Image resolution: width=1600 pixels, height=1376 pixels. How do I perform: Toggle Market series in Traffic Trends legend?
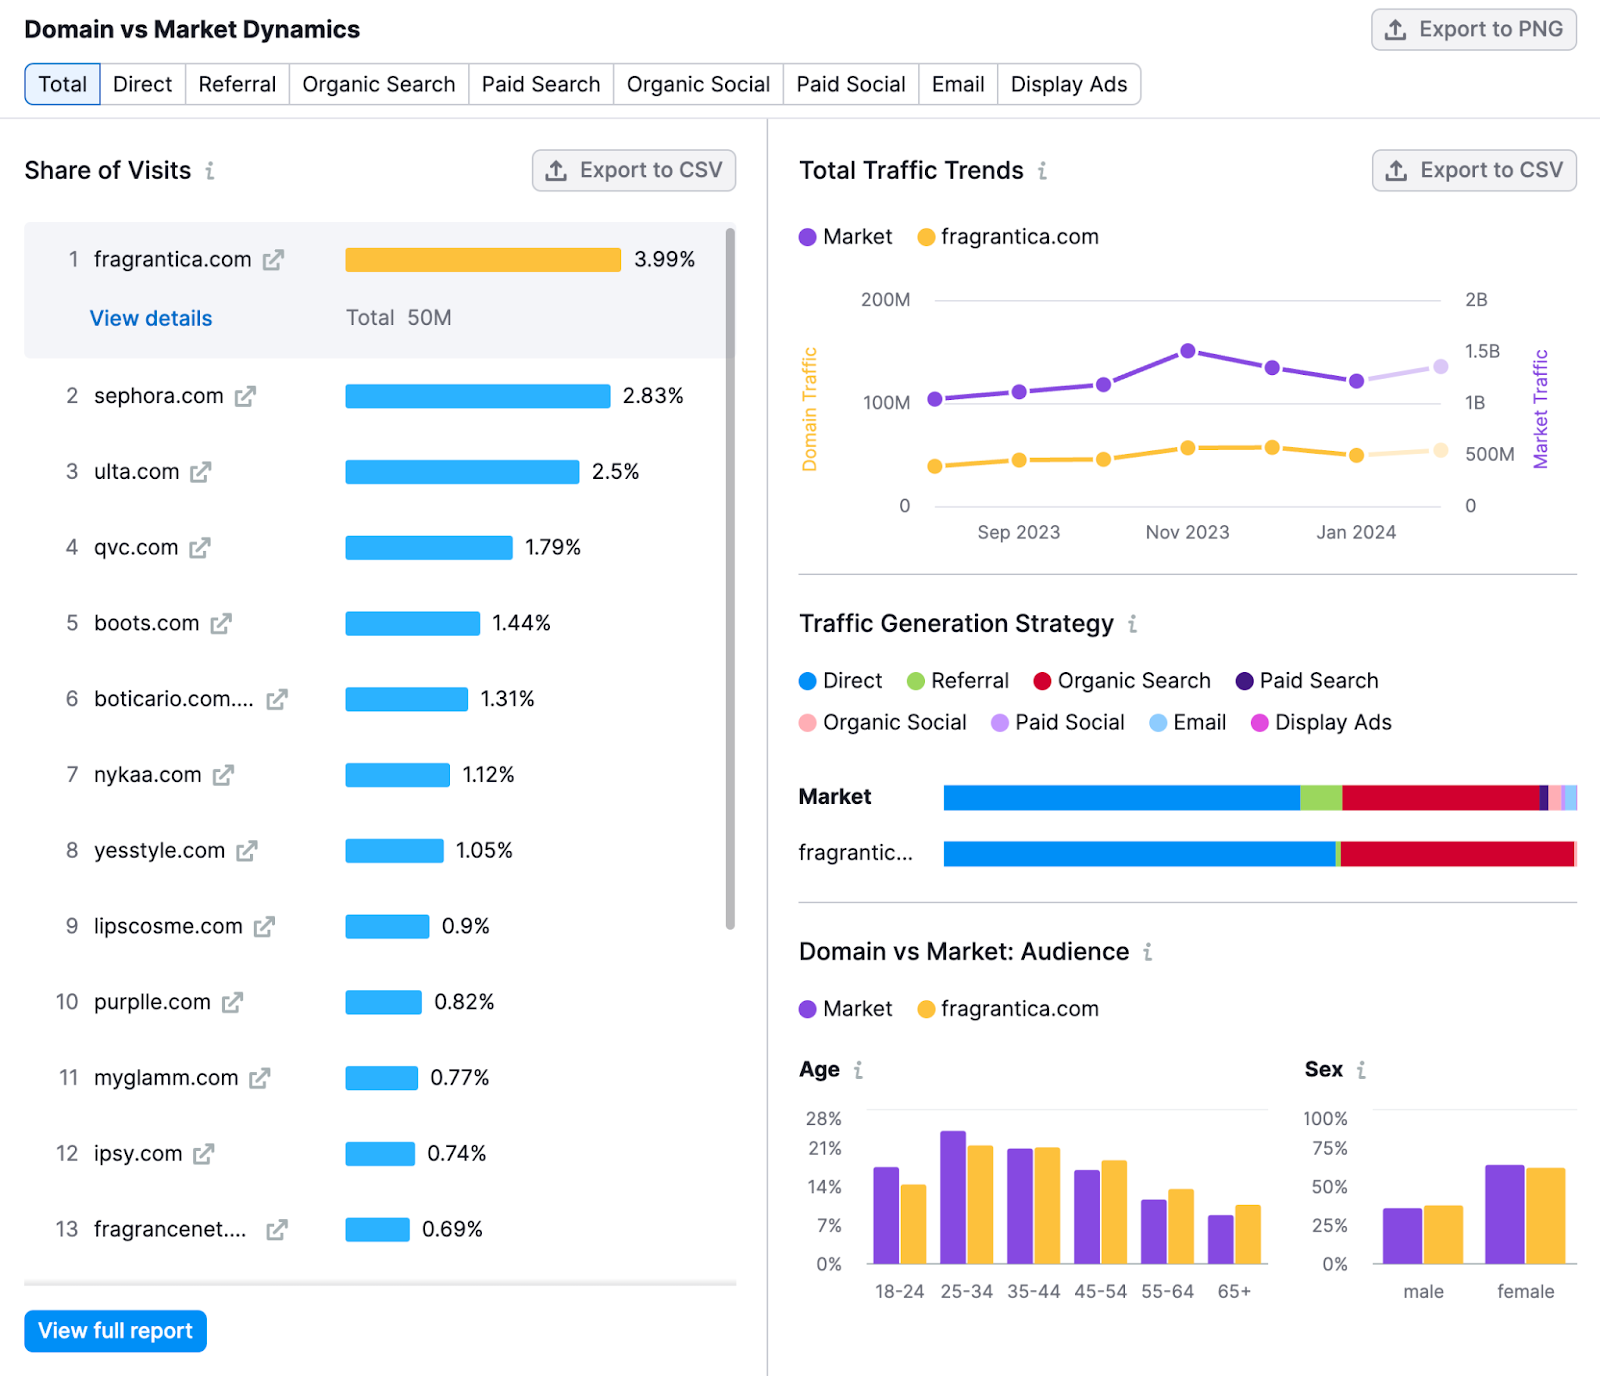pyautogui.click(x=845, y=237)
